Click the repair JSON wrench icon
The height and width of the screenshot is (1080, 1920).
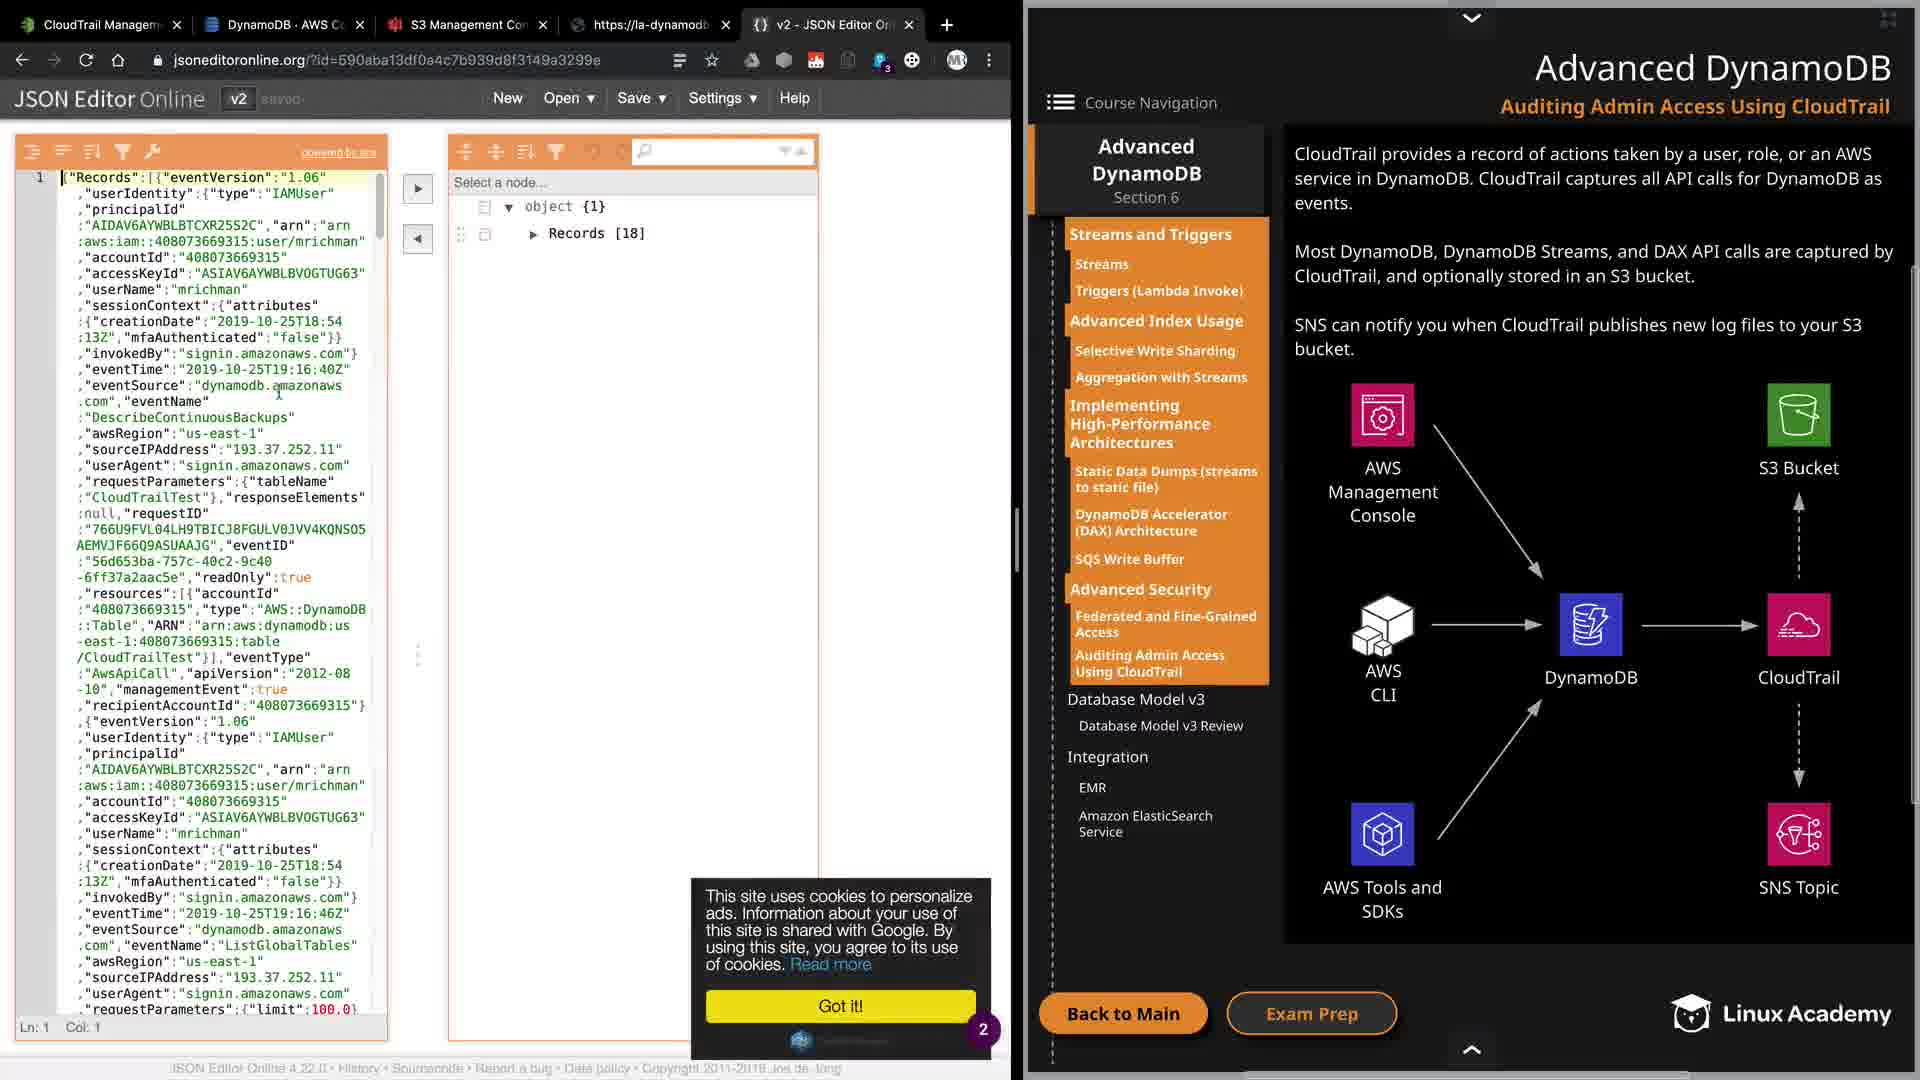[152, 152]
